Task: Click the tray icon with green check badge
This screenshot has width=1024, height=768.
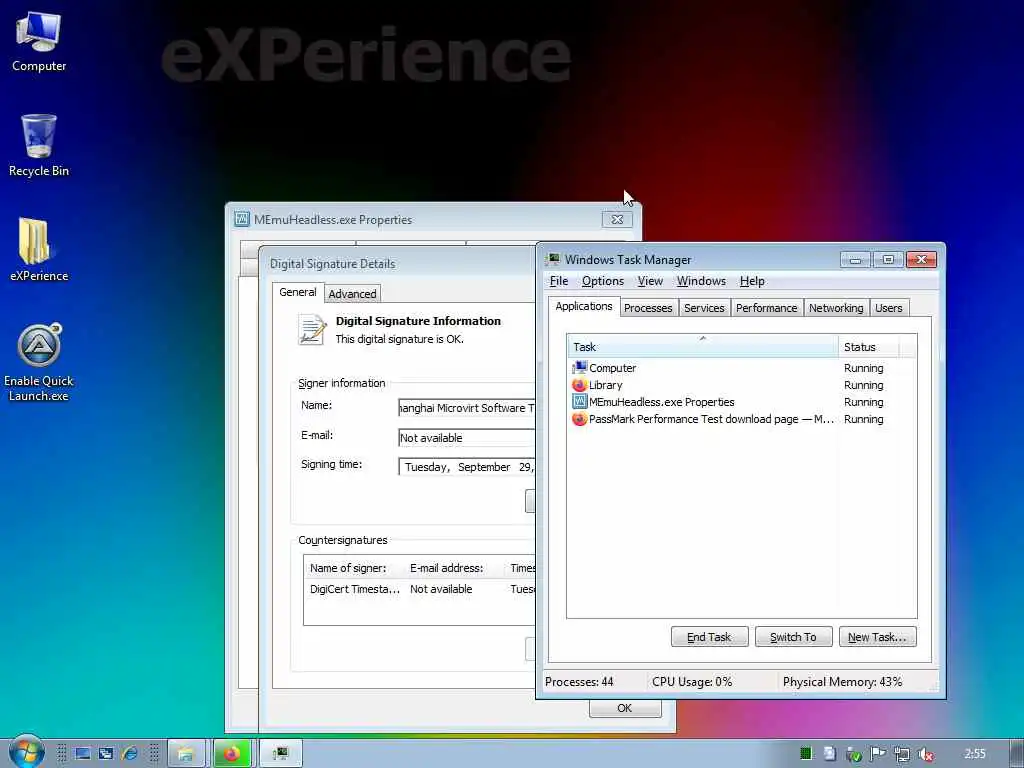Action: (x=854, y=754)
